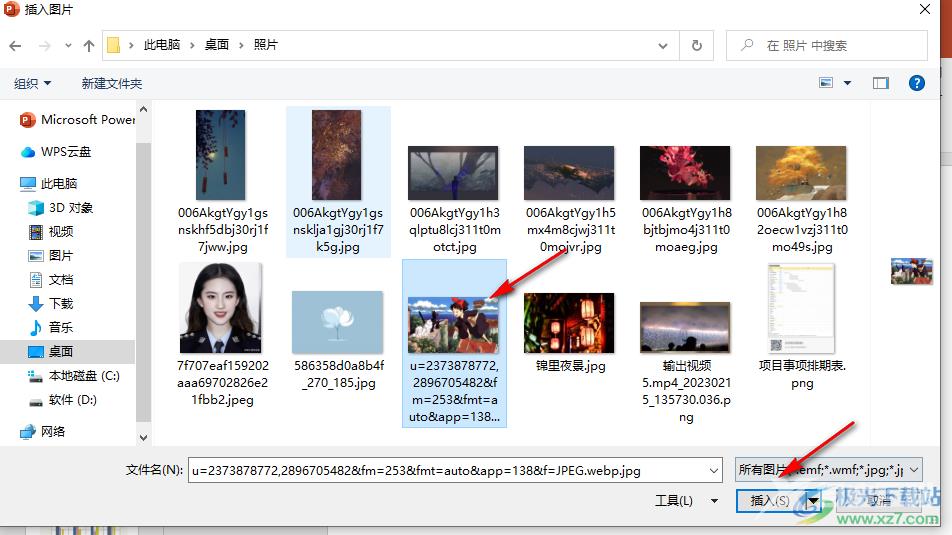Screen dimensions: 952x535
Task: Select file 586358d0a8b4f_270_185.jpg
Action: [x=338, y=340]
